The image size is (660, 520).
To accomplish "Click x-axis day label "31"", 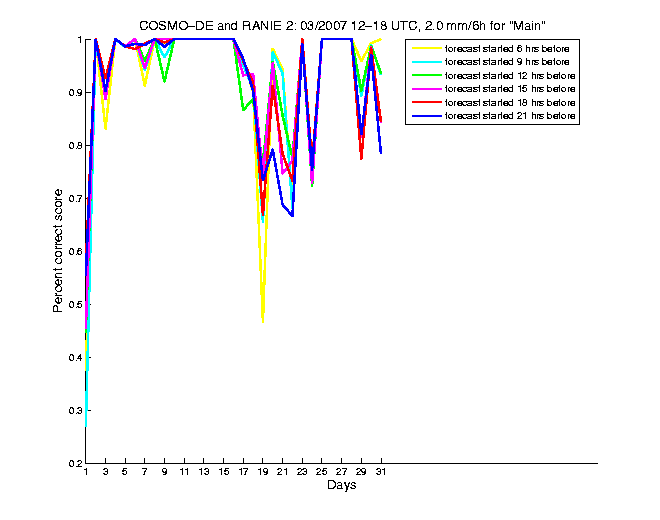I will (381, 472).
